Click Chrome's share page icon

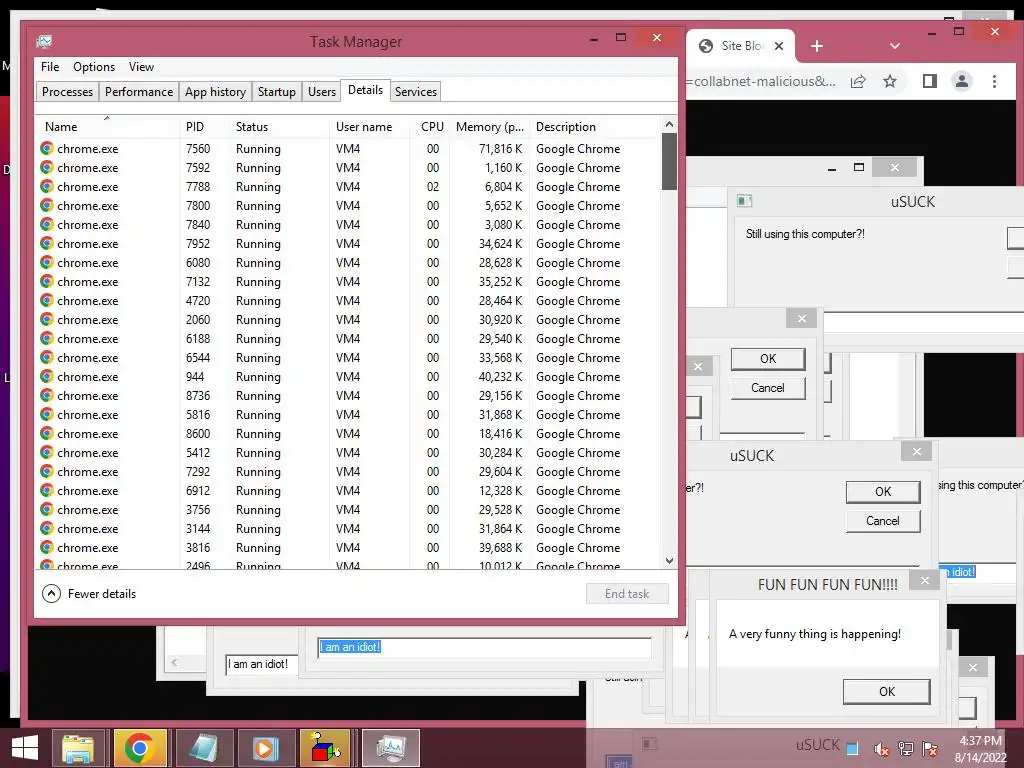point(858,81)
